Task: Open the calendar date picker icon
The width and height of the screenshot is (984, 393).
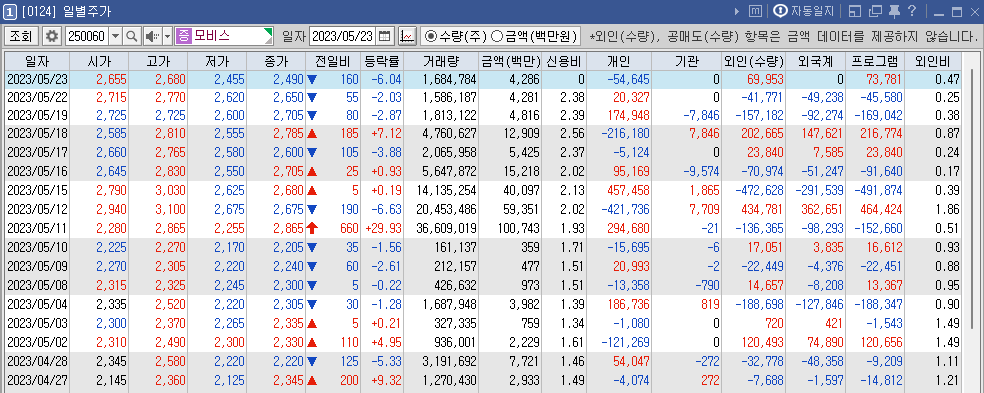Action: 385,36
